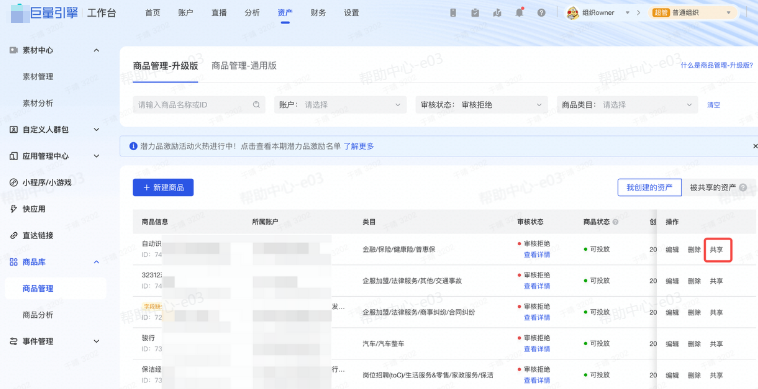
Task: Open the mobile device icon in header
Action: (x=453, y=13)
